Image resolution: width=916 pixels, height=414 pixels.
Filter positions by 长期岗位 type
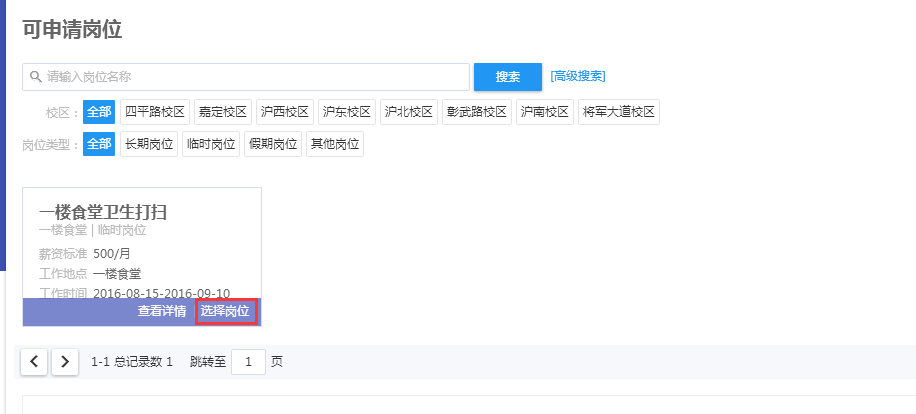[x=148, y=144]
